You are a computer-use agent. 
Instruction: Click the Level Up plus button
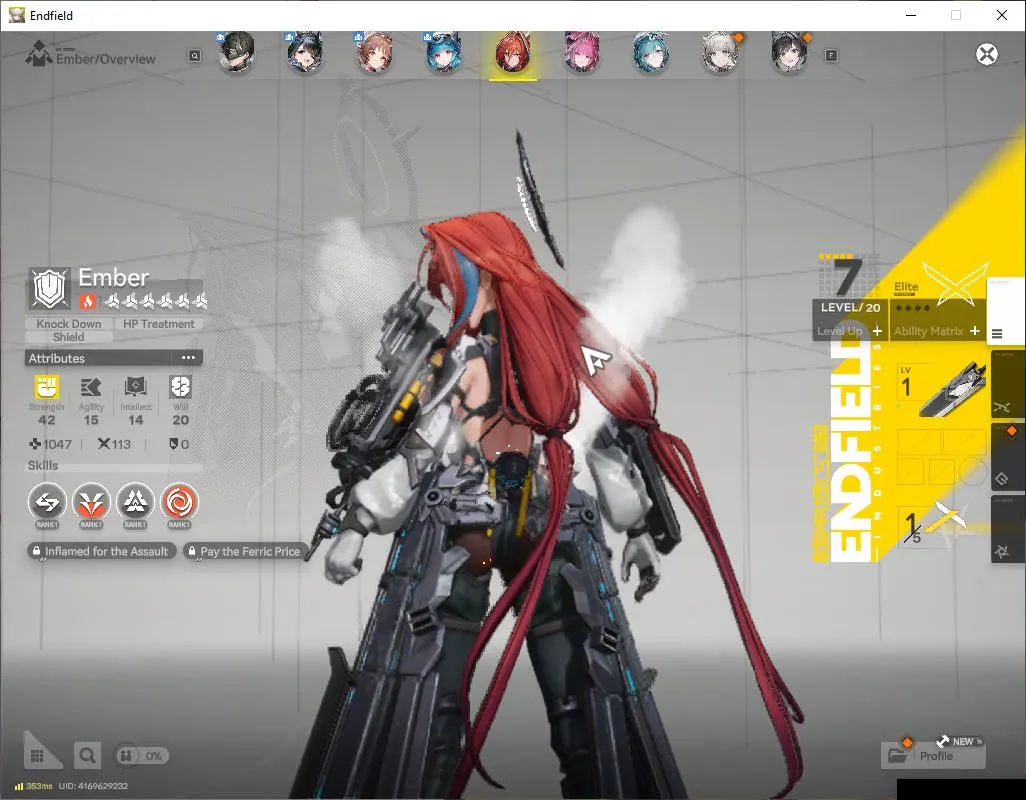877,331
